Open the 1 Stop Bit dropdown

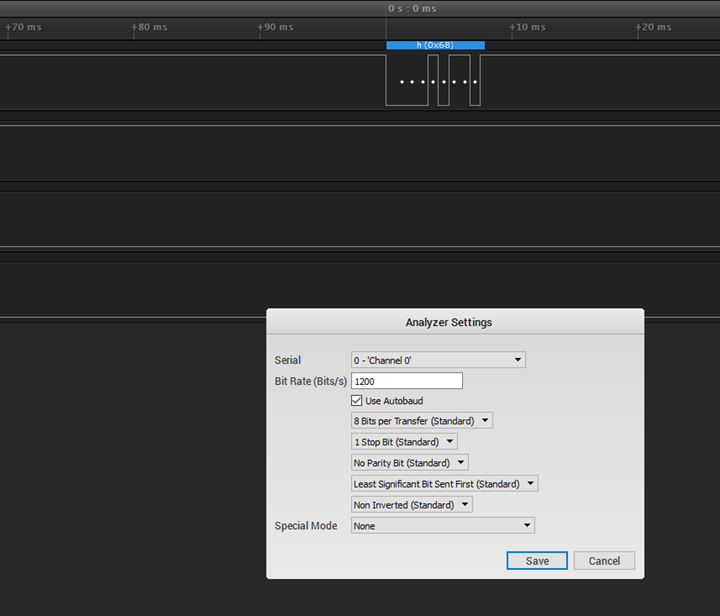pyautogui.click(x=404, y=442)
